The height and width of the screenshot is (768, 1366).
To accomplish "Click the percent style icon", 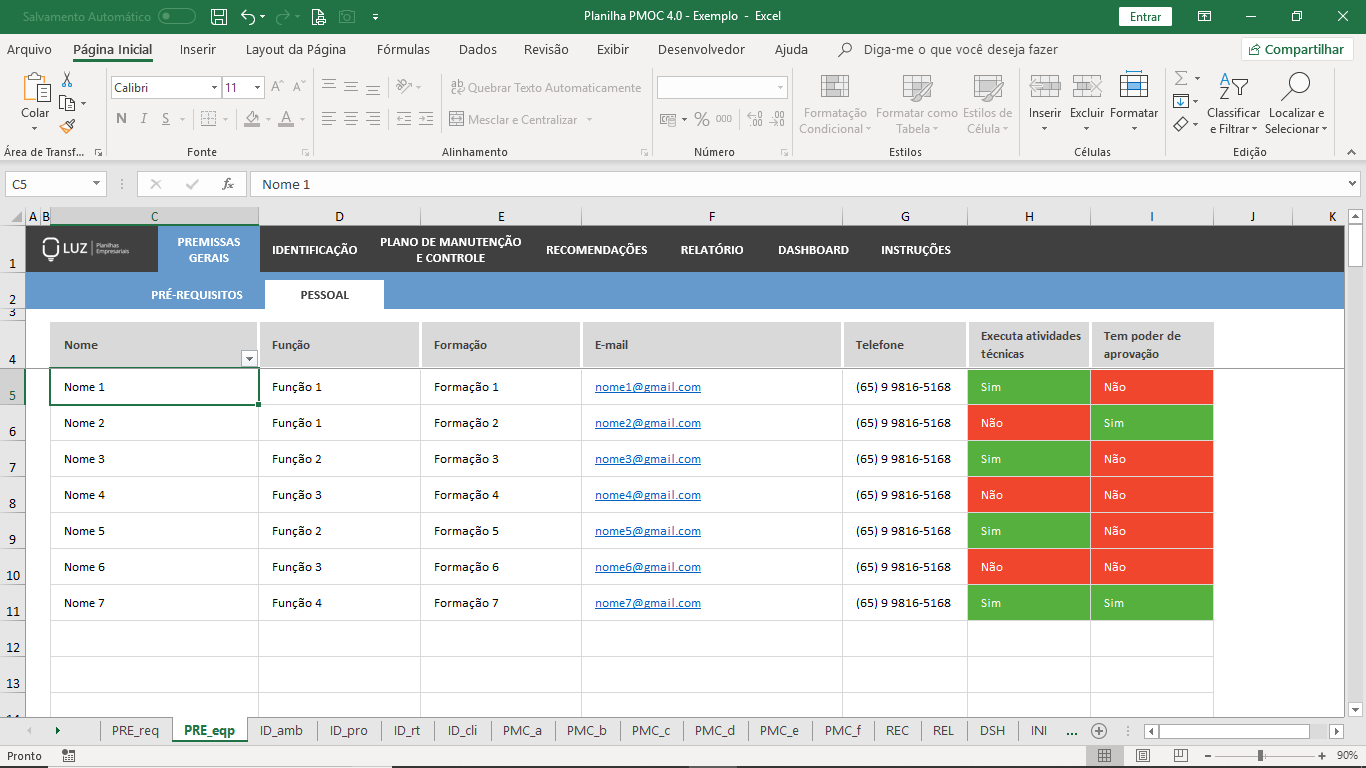I will 702,119.
